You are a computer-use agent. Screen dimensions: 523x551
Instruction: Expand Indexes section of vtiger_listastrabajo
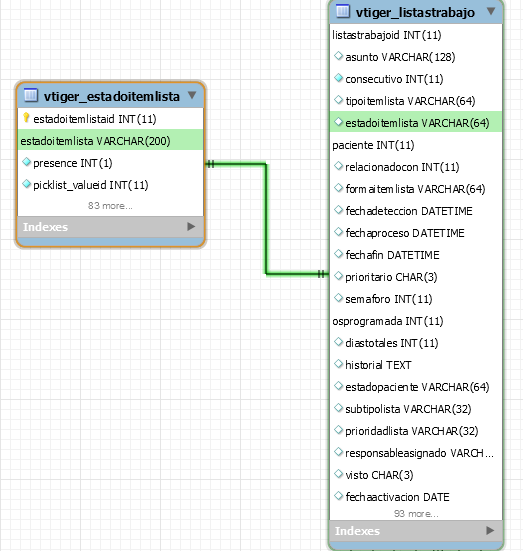490,530
